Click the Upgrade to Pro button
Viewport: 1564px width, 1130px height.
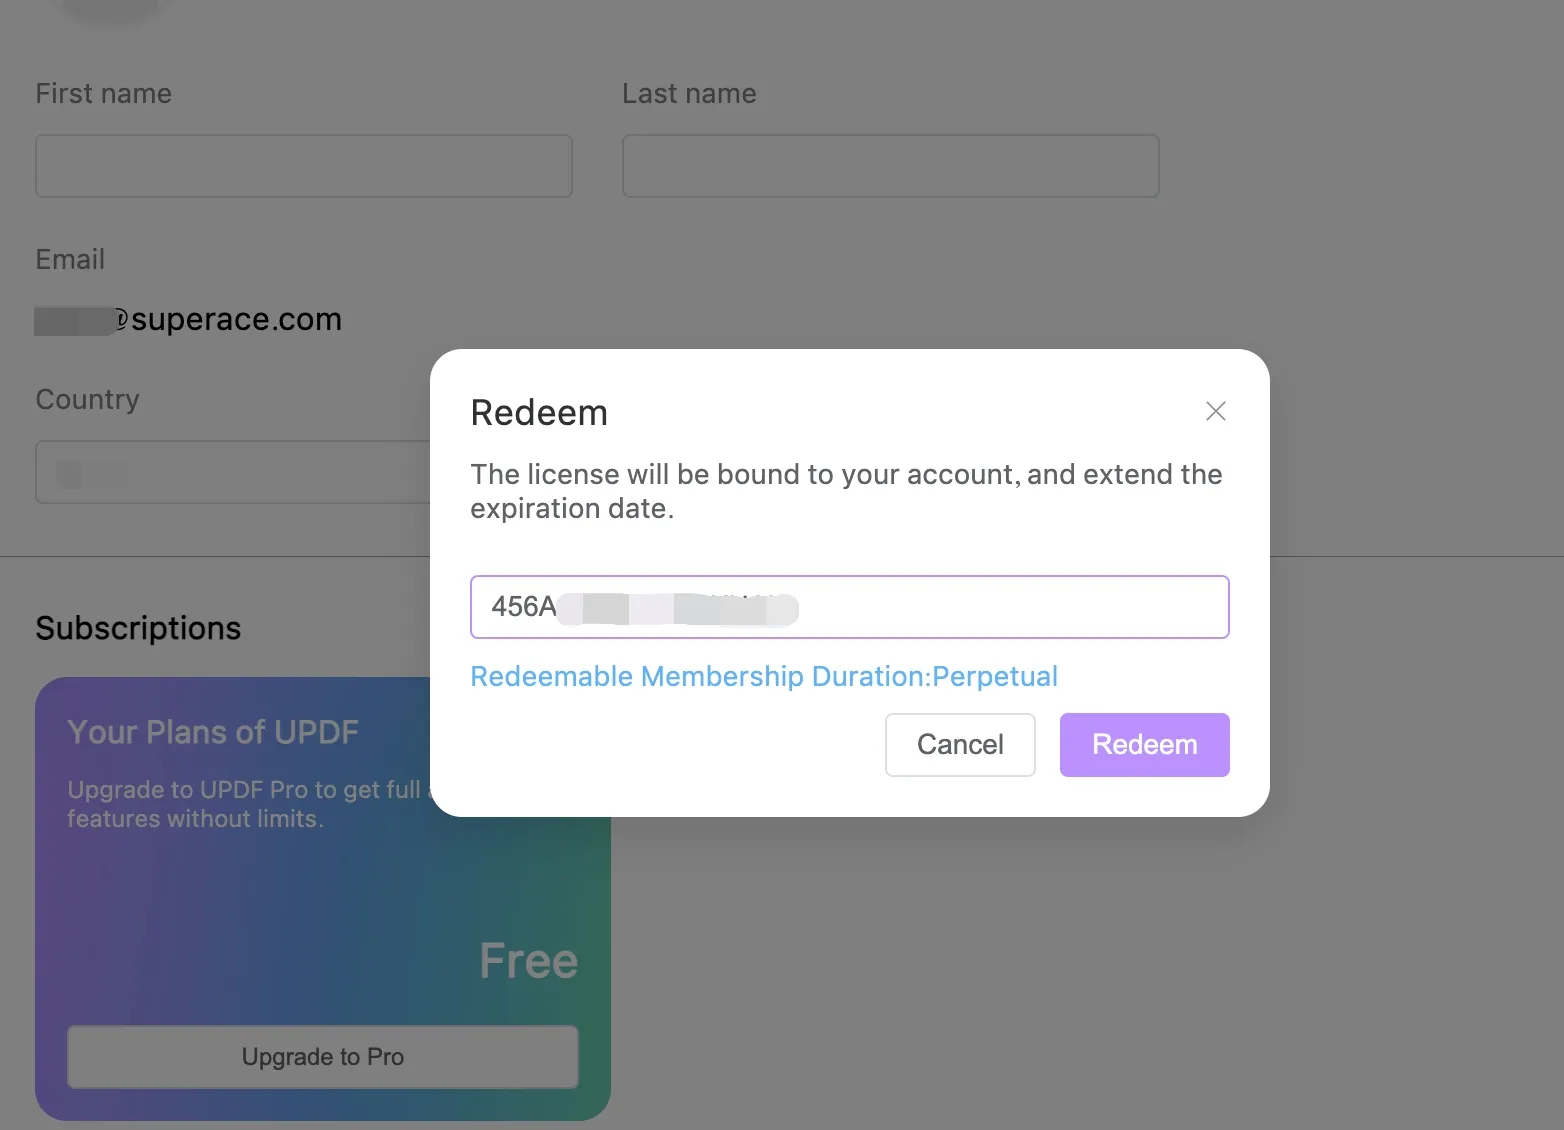pyautogui.click(x=322, y=1057)
